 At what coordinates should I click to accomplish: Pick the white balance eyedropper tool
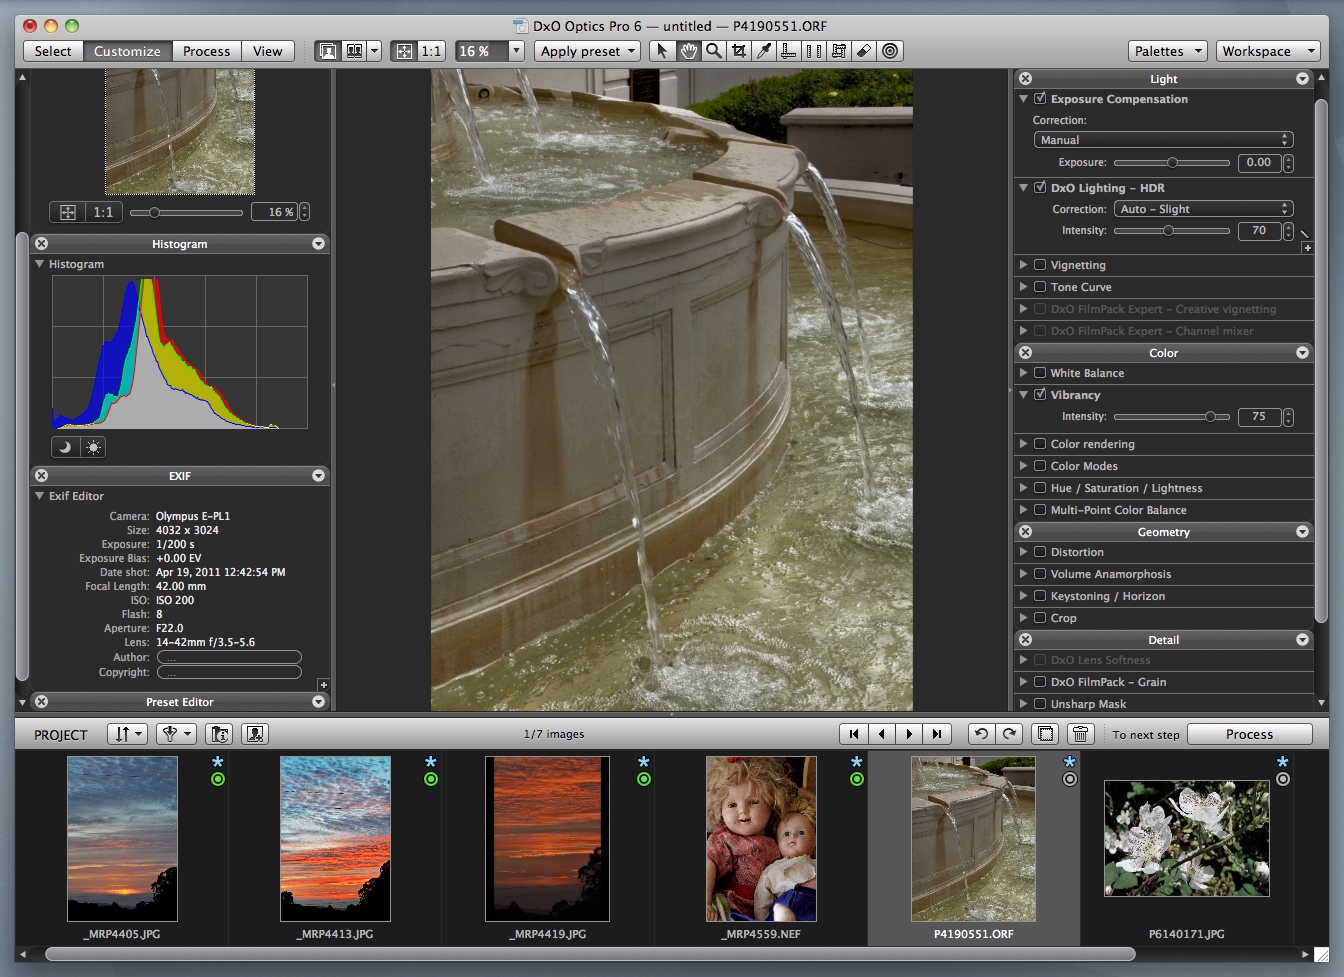click(x=764, y=51)
